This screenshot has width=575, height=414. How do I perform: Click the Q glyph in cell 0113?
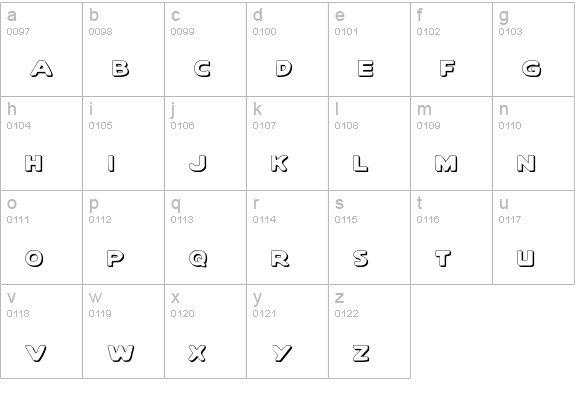(x=198, y=259)
